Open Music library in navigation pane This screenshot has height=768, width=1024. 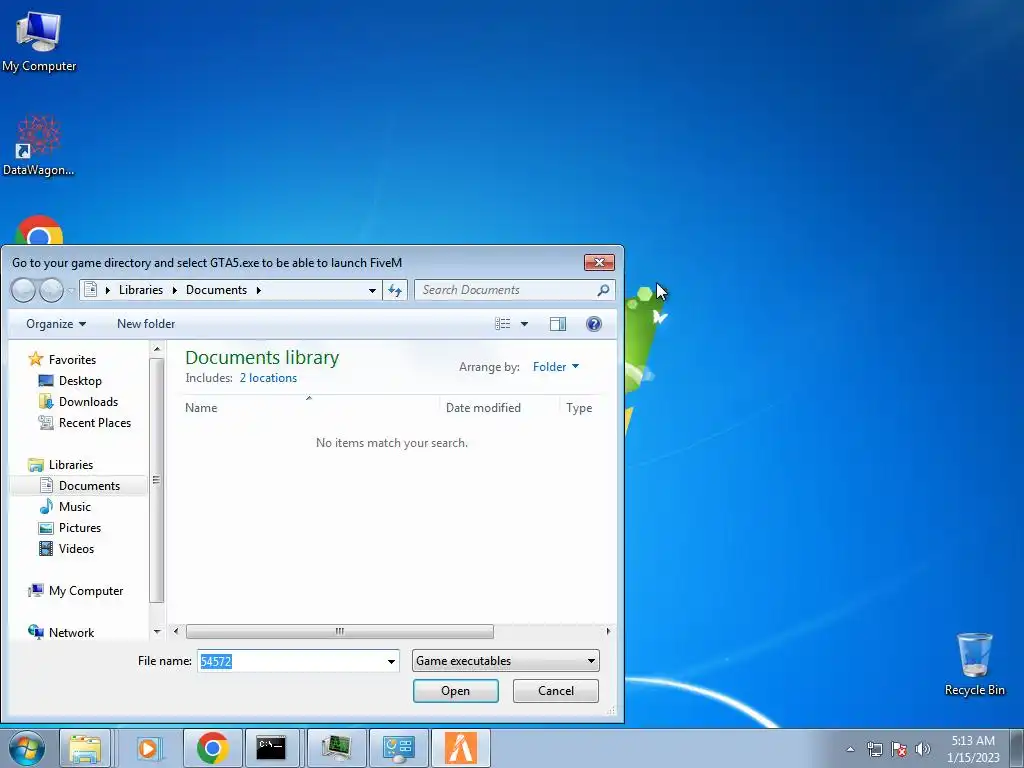coord(74,507)
